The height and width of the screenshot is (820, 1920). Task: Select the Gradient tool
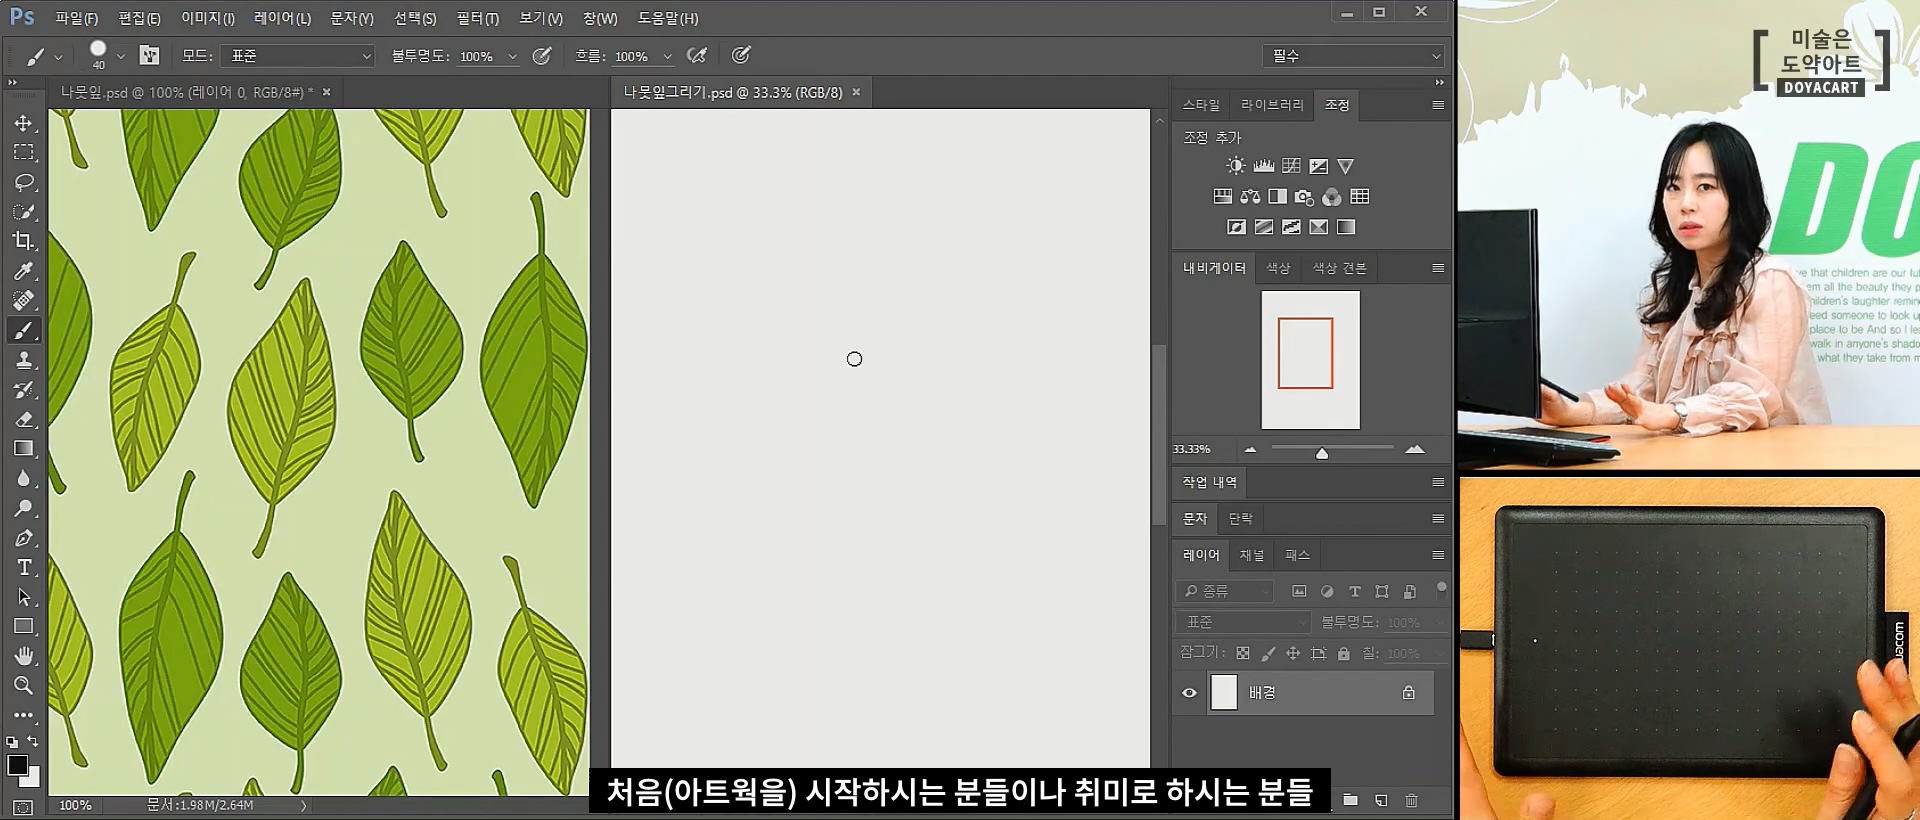pyautogui.click(x=24, y=449)
